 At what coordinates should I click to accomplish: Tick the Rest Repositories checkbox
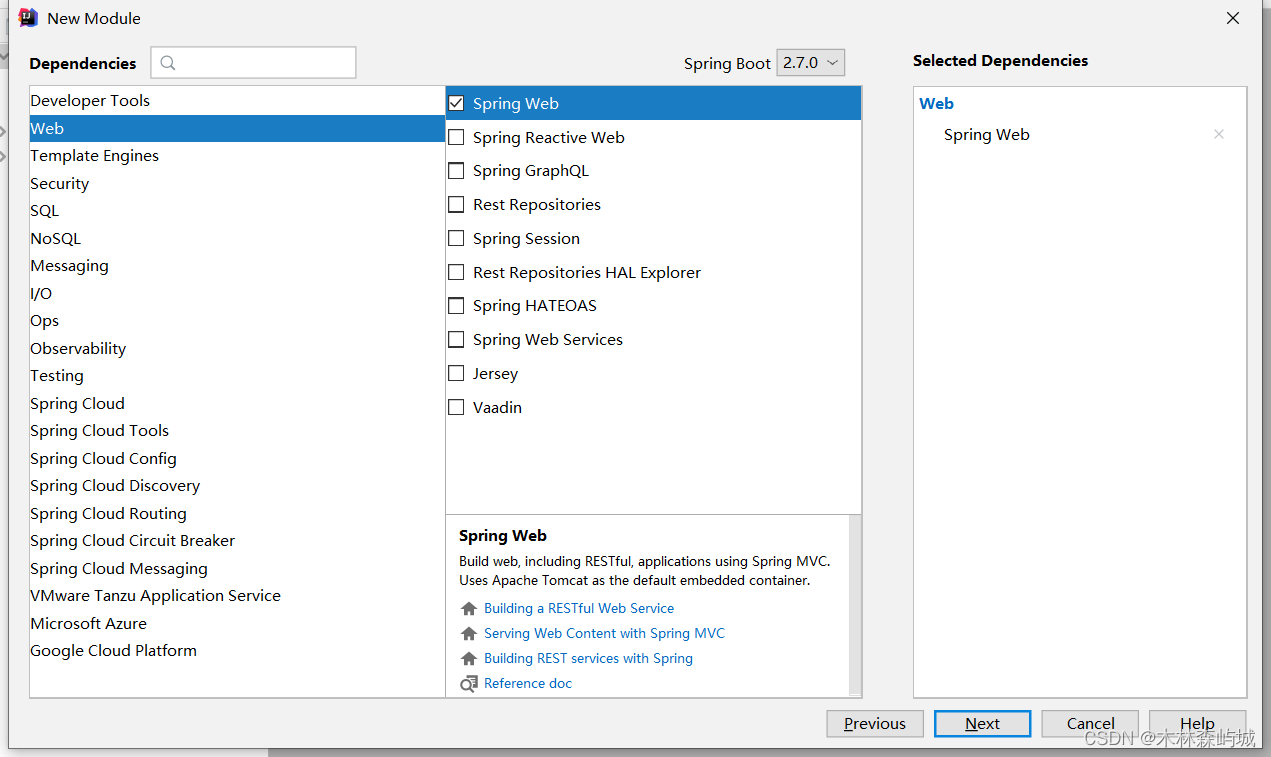point(456,205)
